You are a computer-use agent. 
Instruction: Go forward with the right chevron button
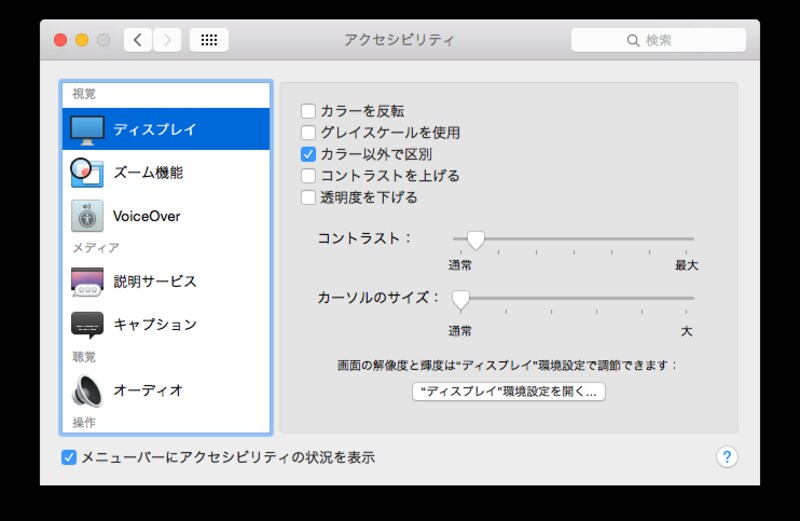167,40
